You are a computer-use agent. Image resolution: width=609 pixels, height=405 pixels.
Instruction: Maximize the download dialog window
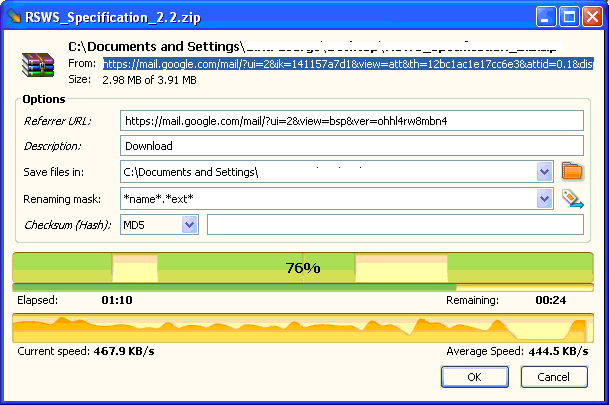click(568, 16)
